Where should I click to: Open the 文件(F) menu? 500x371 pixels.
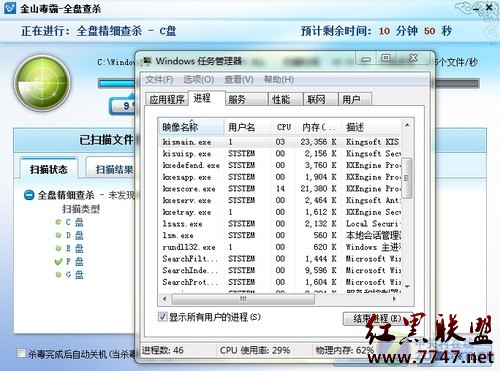(159, 80)
